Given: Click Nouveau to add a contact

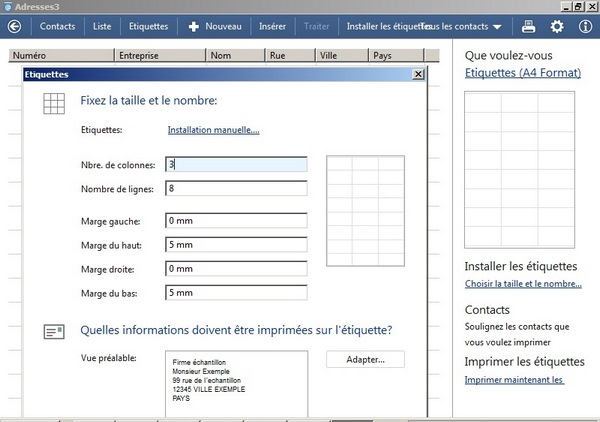Looking at the screenshot, I should click(223, 26).
